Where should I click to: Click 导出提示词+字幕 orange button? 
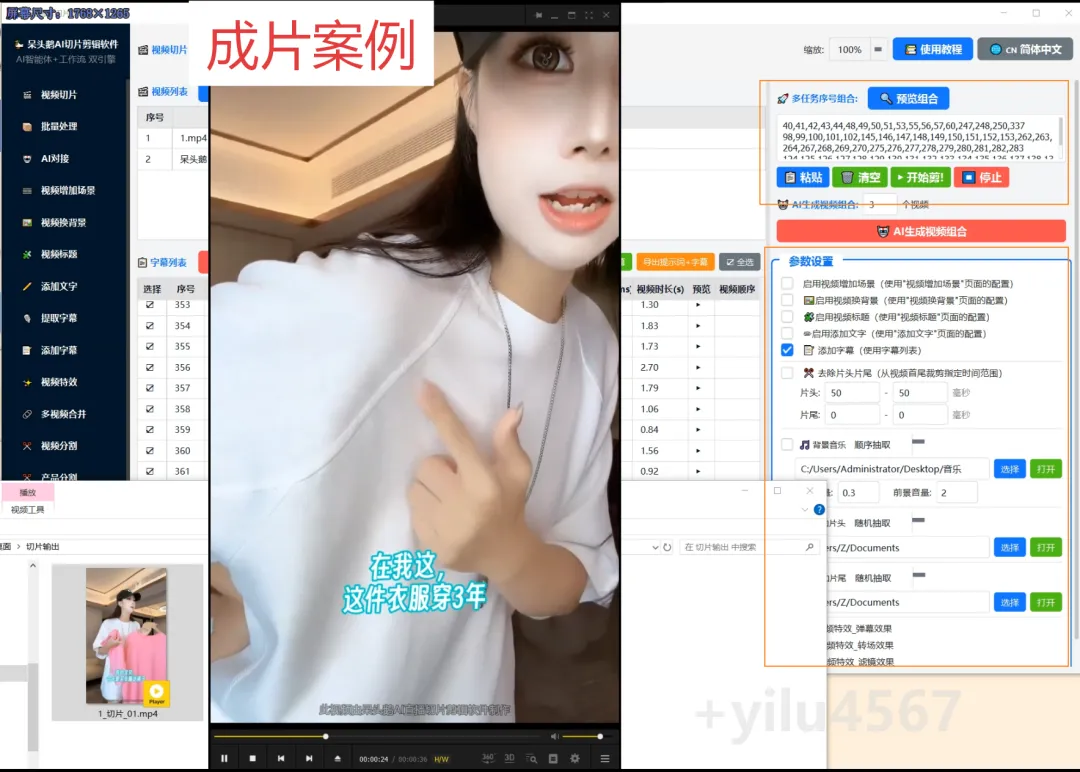pos(675,262)
